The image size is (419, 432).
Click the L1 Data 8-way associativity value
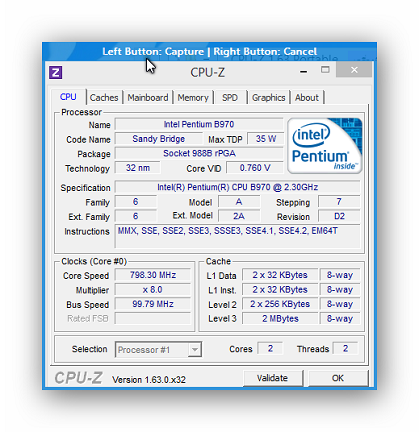point(340,275)
